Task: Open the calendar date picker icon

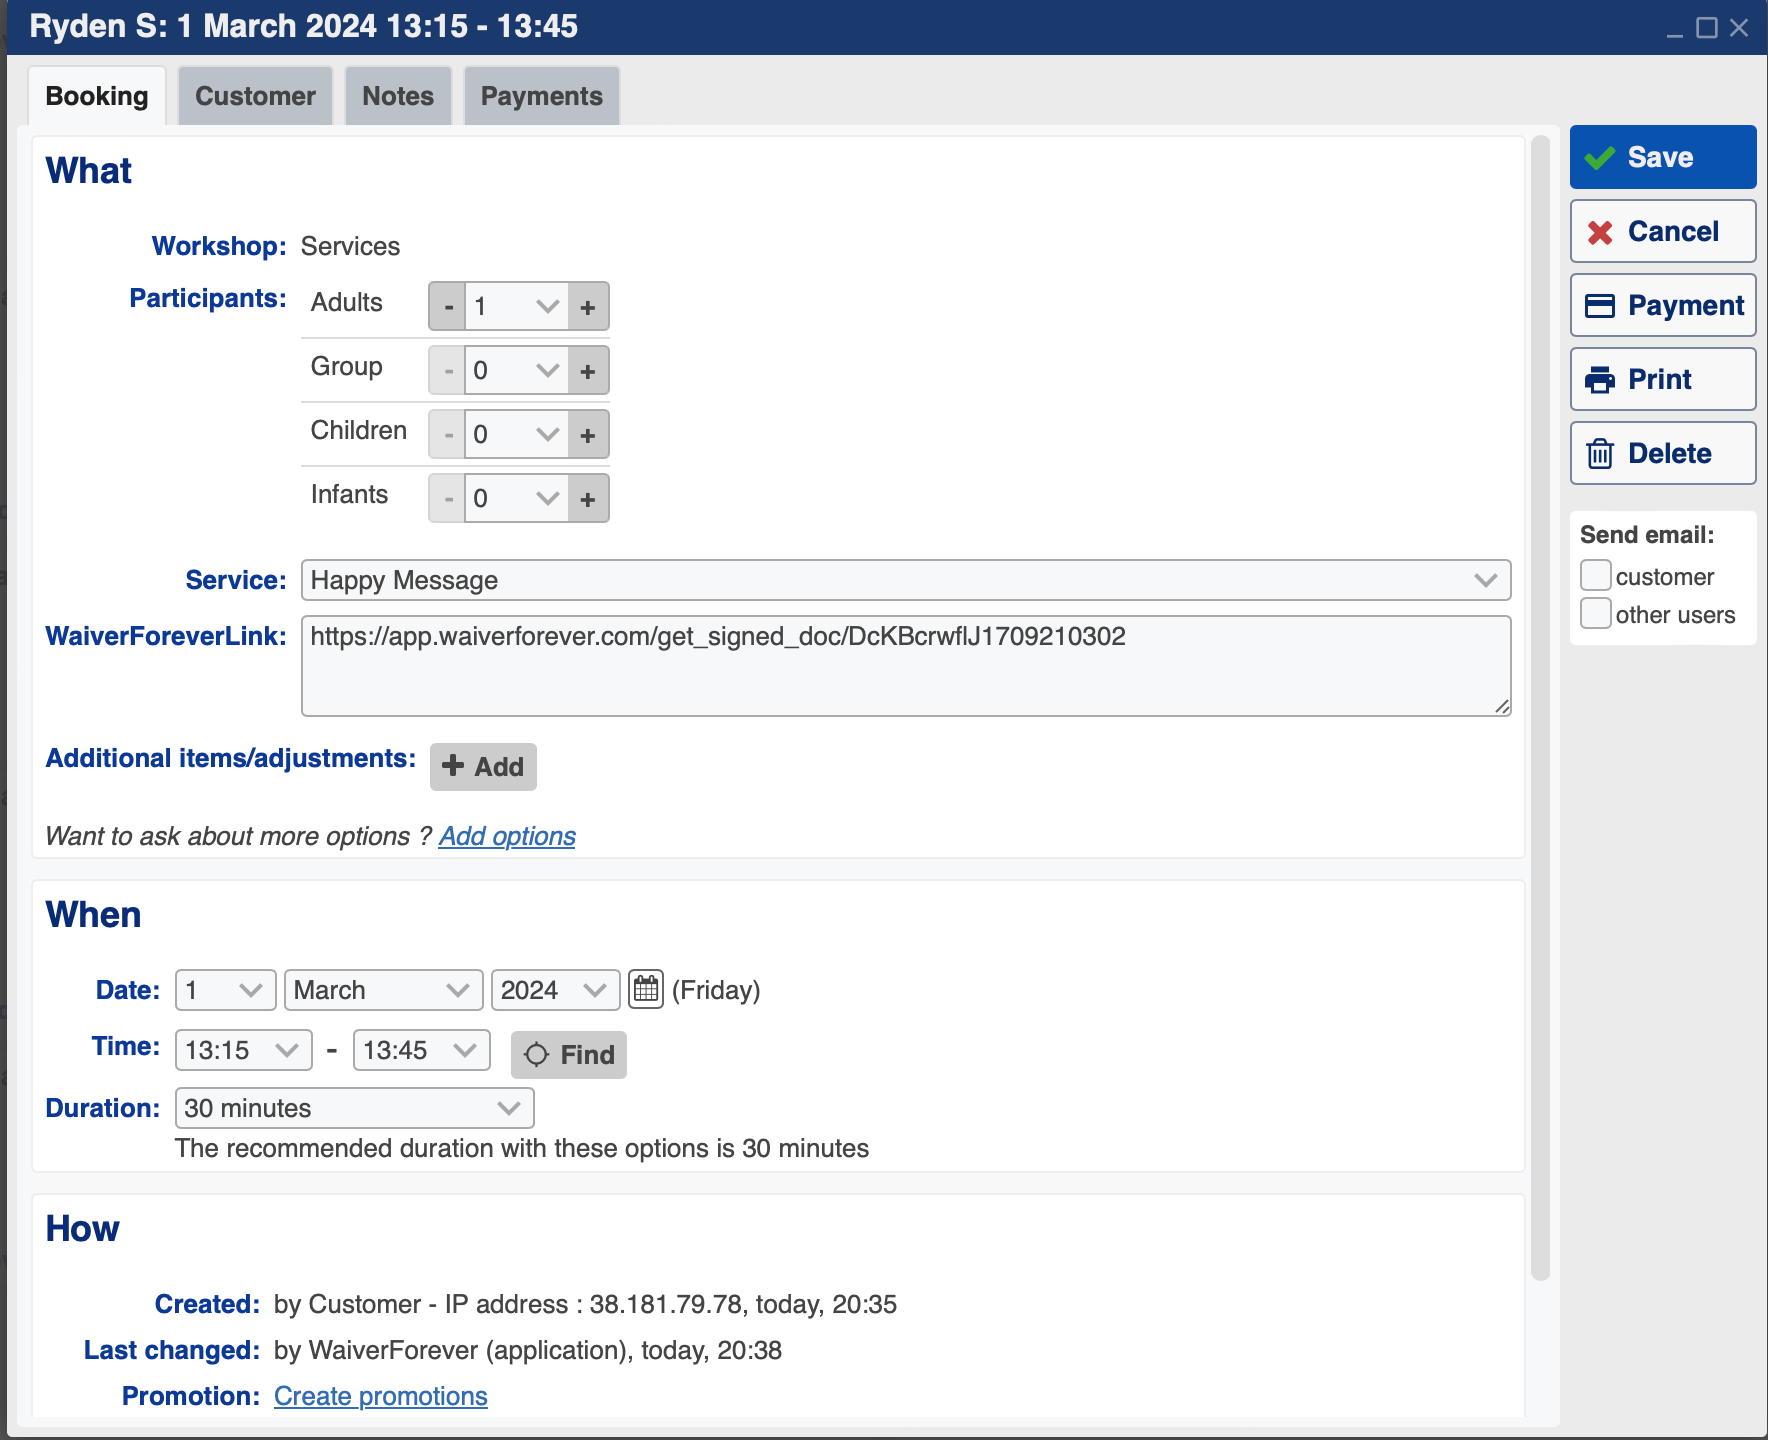Action: pyautogui.click(x=646, y=990)
